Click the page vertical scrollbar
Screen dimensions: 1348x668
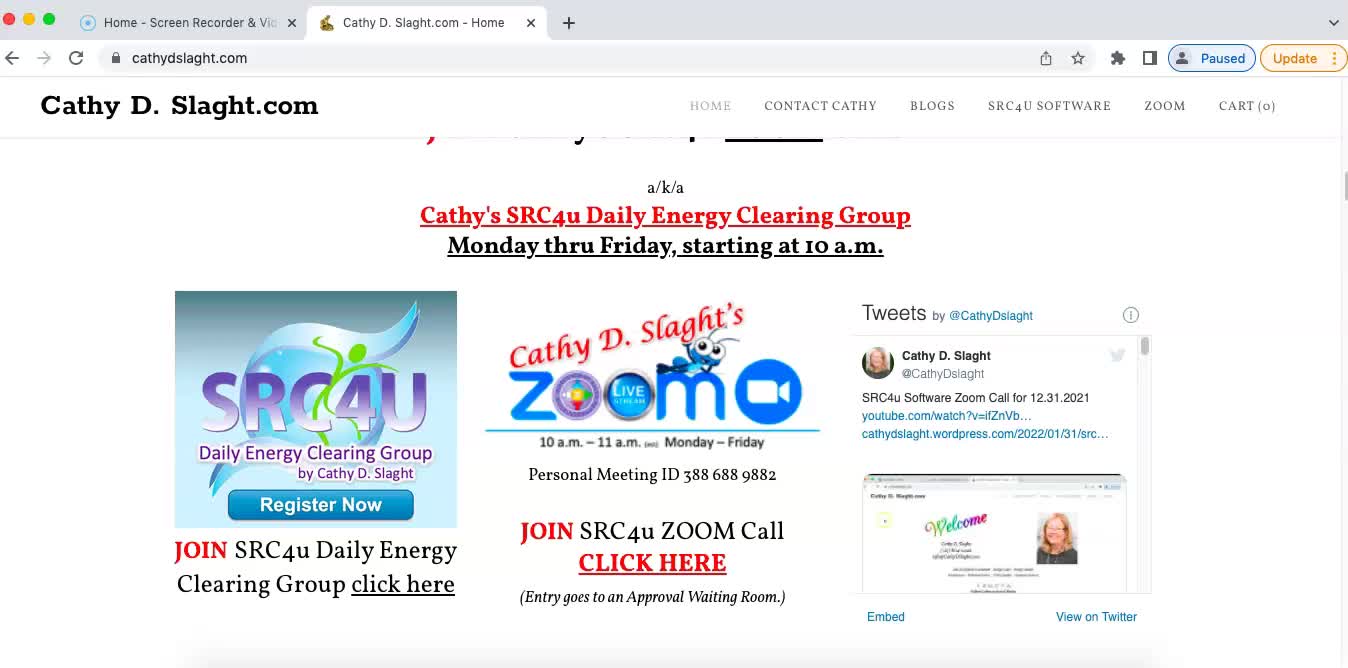coord(1344,186)
